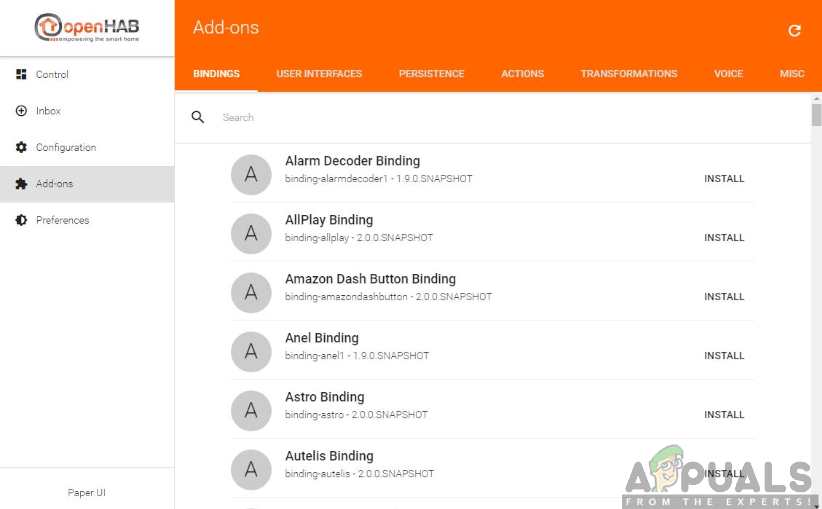Screen dimensions: 822x509
Task: Open Control in the sidebar
Action: pos(87,74)
